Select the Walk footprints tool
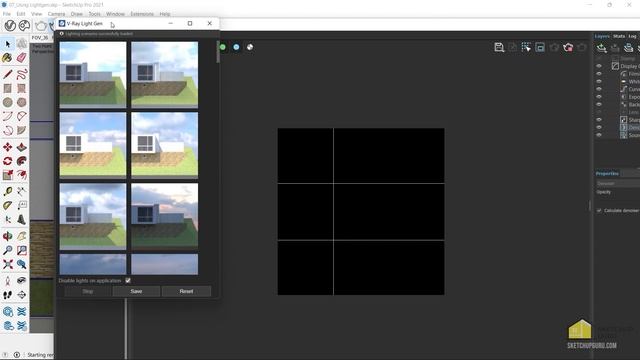 (7, 295)
